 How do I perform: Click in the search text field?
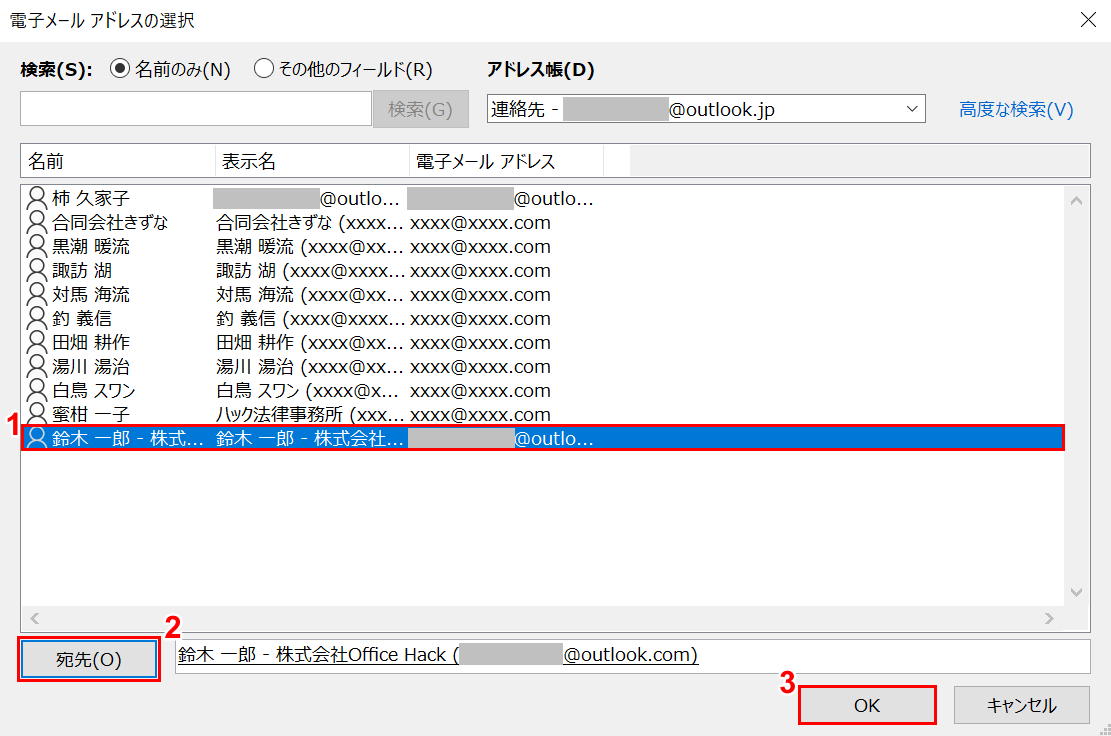click(x=196, y=109)
